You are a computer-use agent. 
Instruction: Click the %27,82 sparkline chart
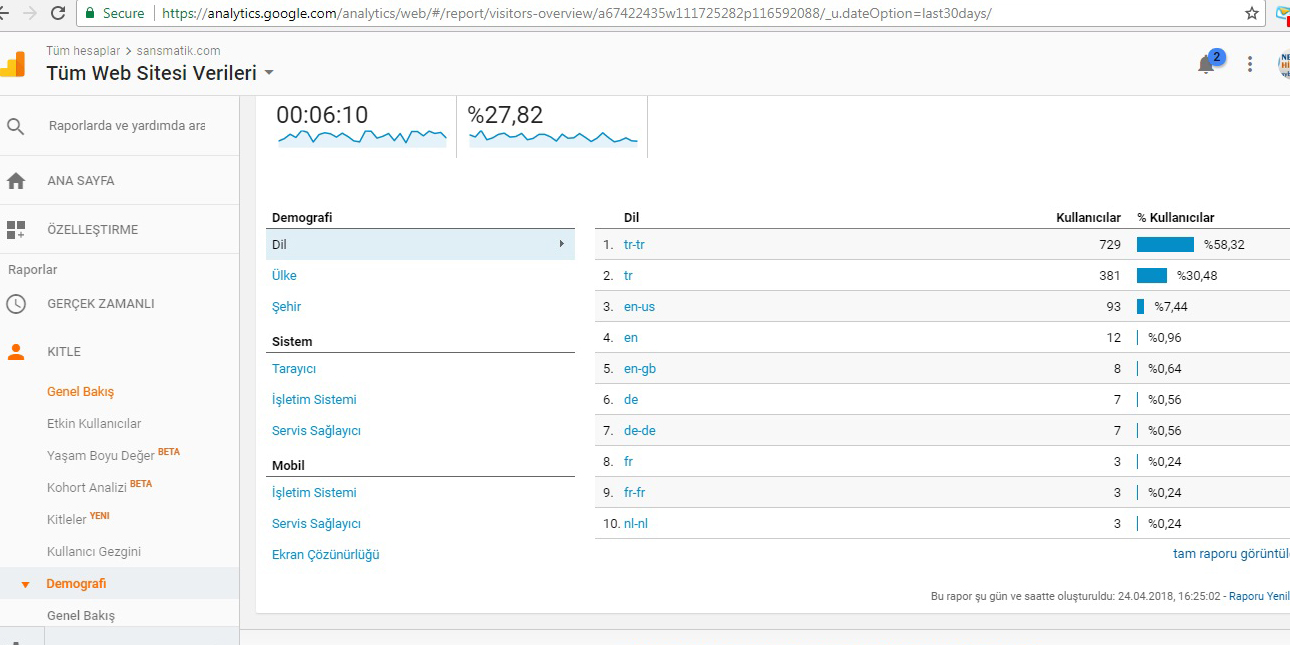tap(553, 137)
